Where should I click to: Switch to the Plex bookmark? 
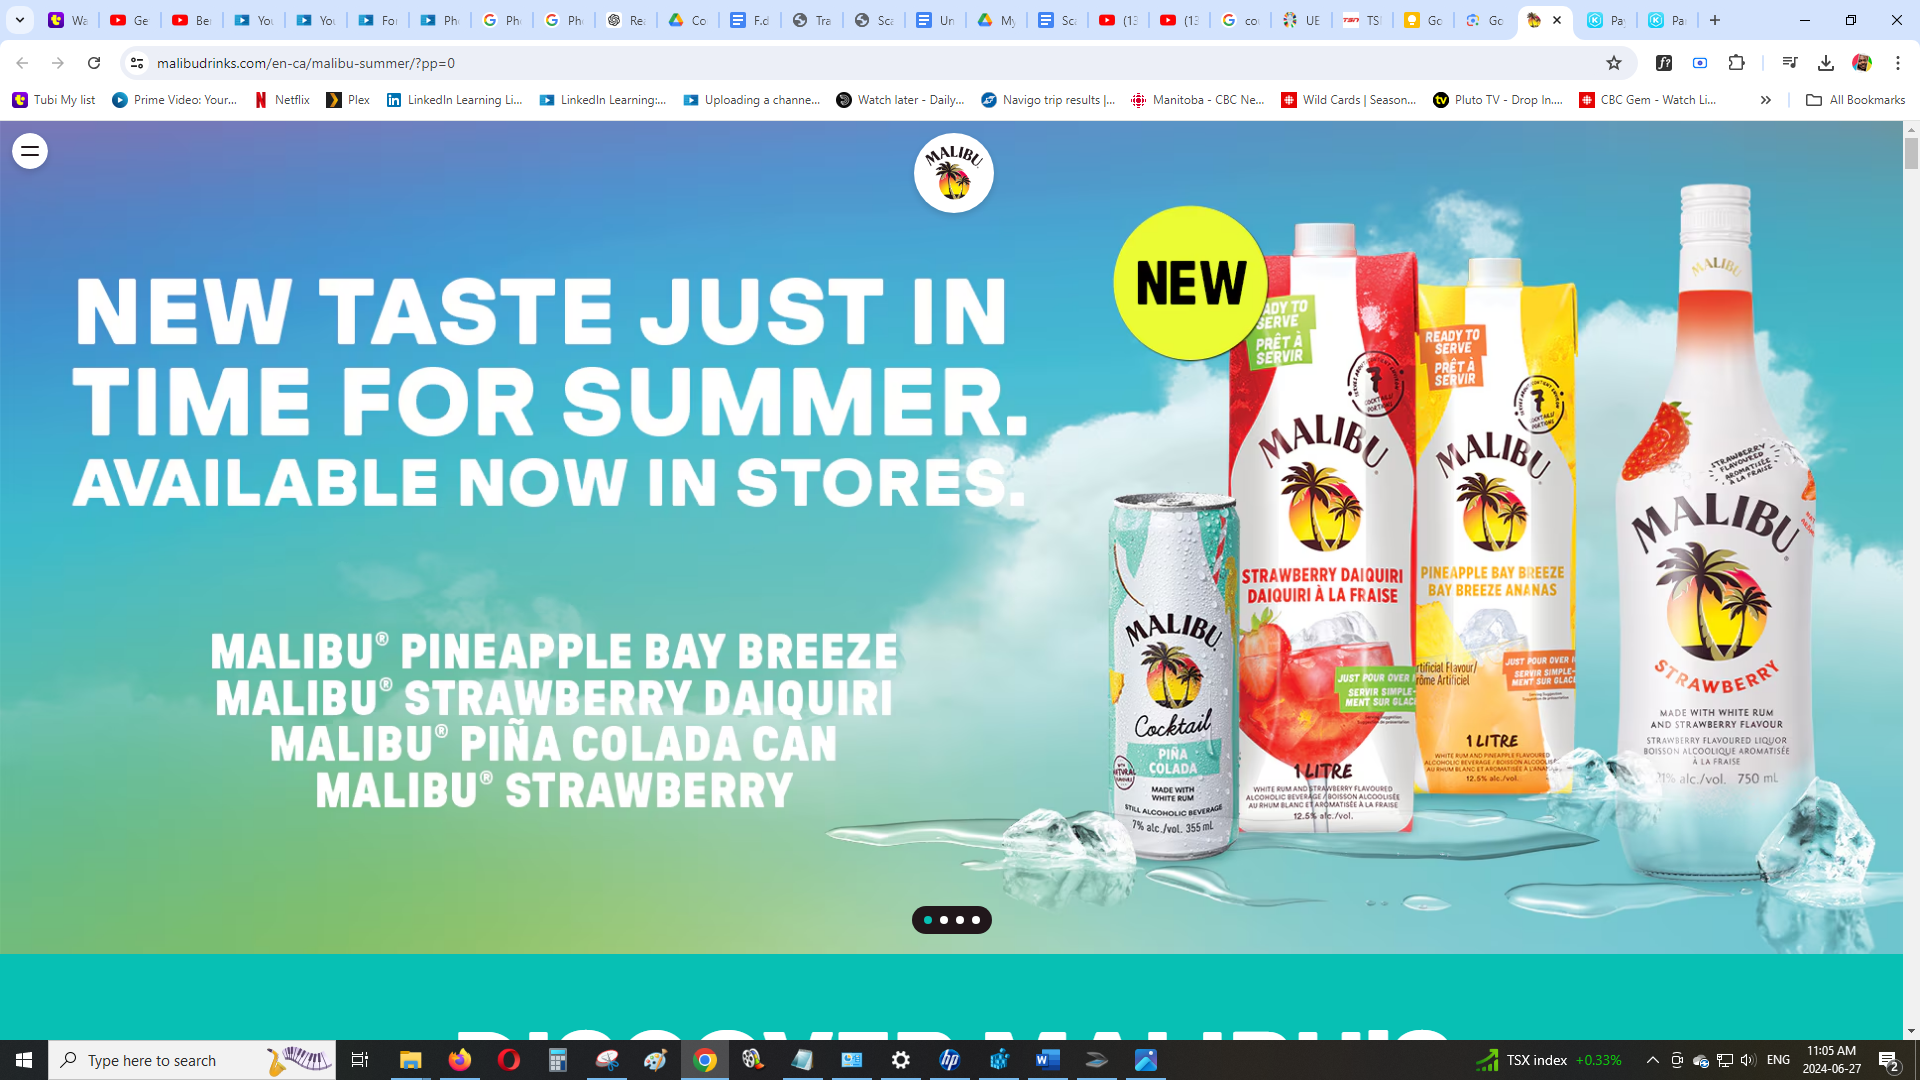click(x=348, y=100)
